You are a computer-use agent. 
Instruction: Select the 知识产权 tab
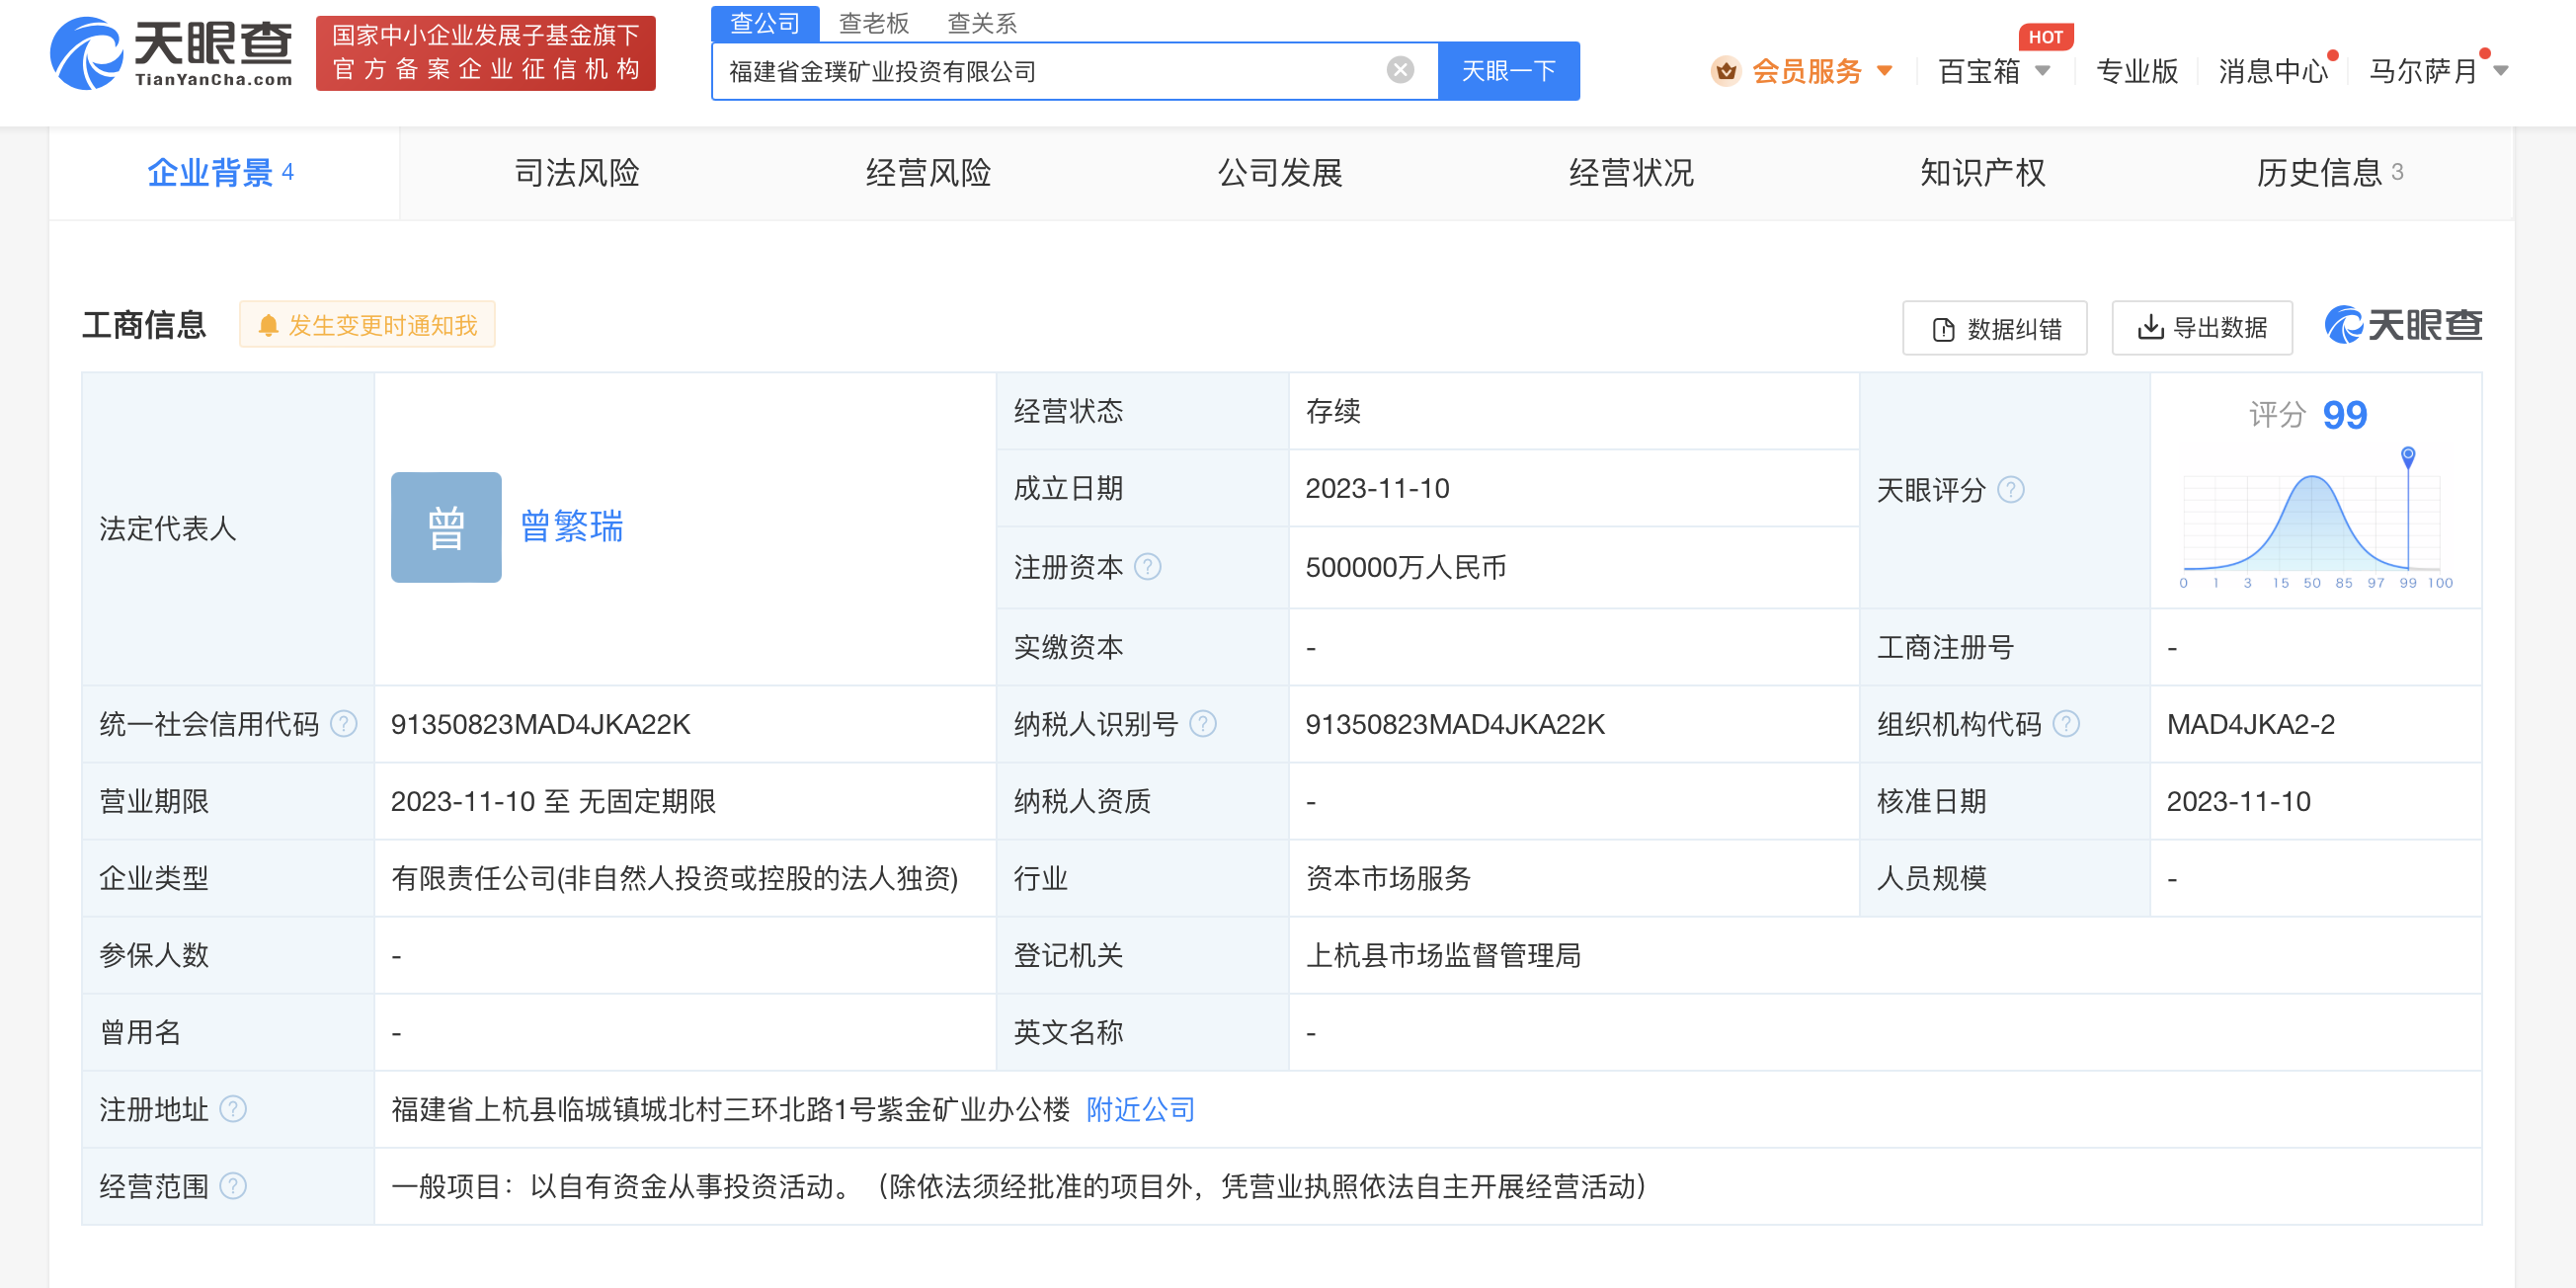click(x=1982, y=173)
